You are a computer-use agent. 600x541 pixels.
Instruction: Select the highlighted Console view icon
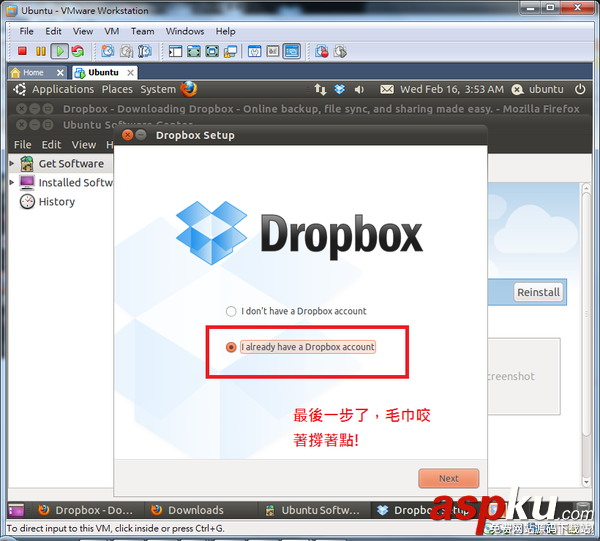point(292,51)
